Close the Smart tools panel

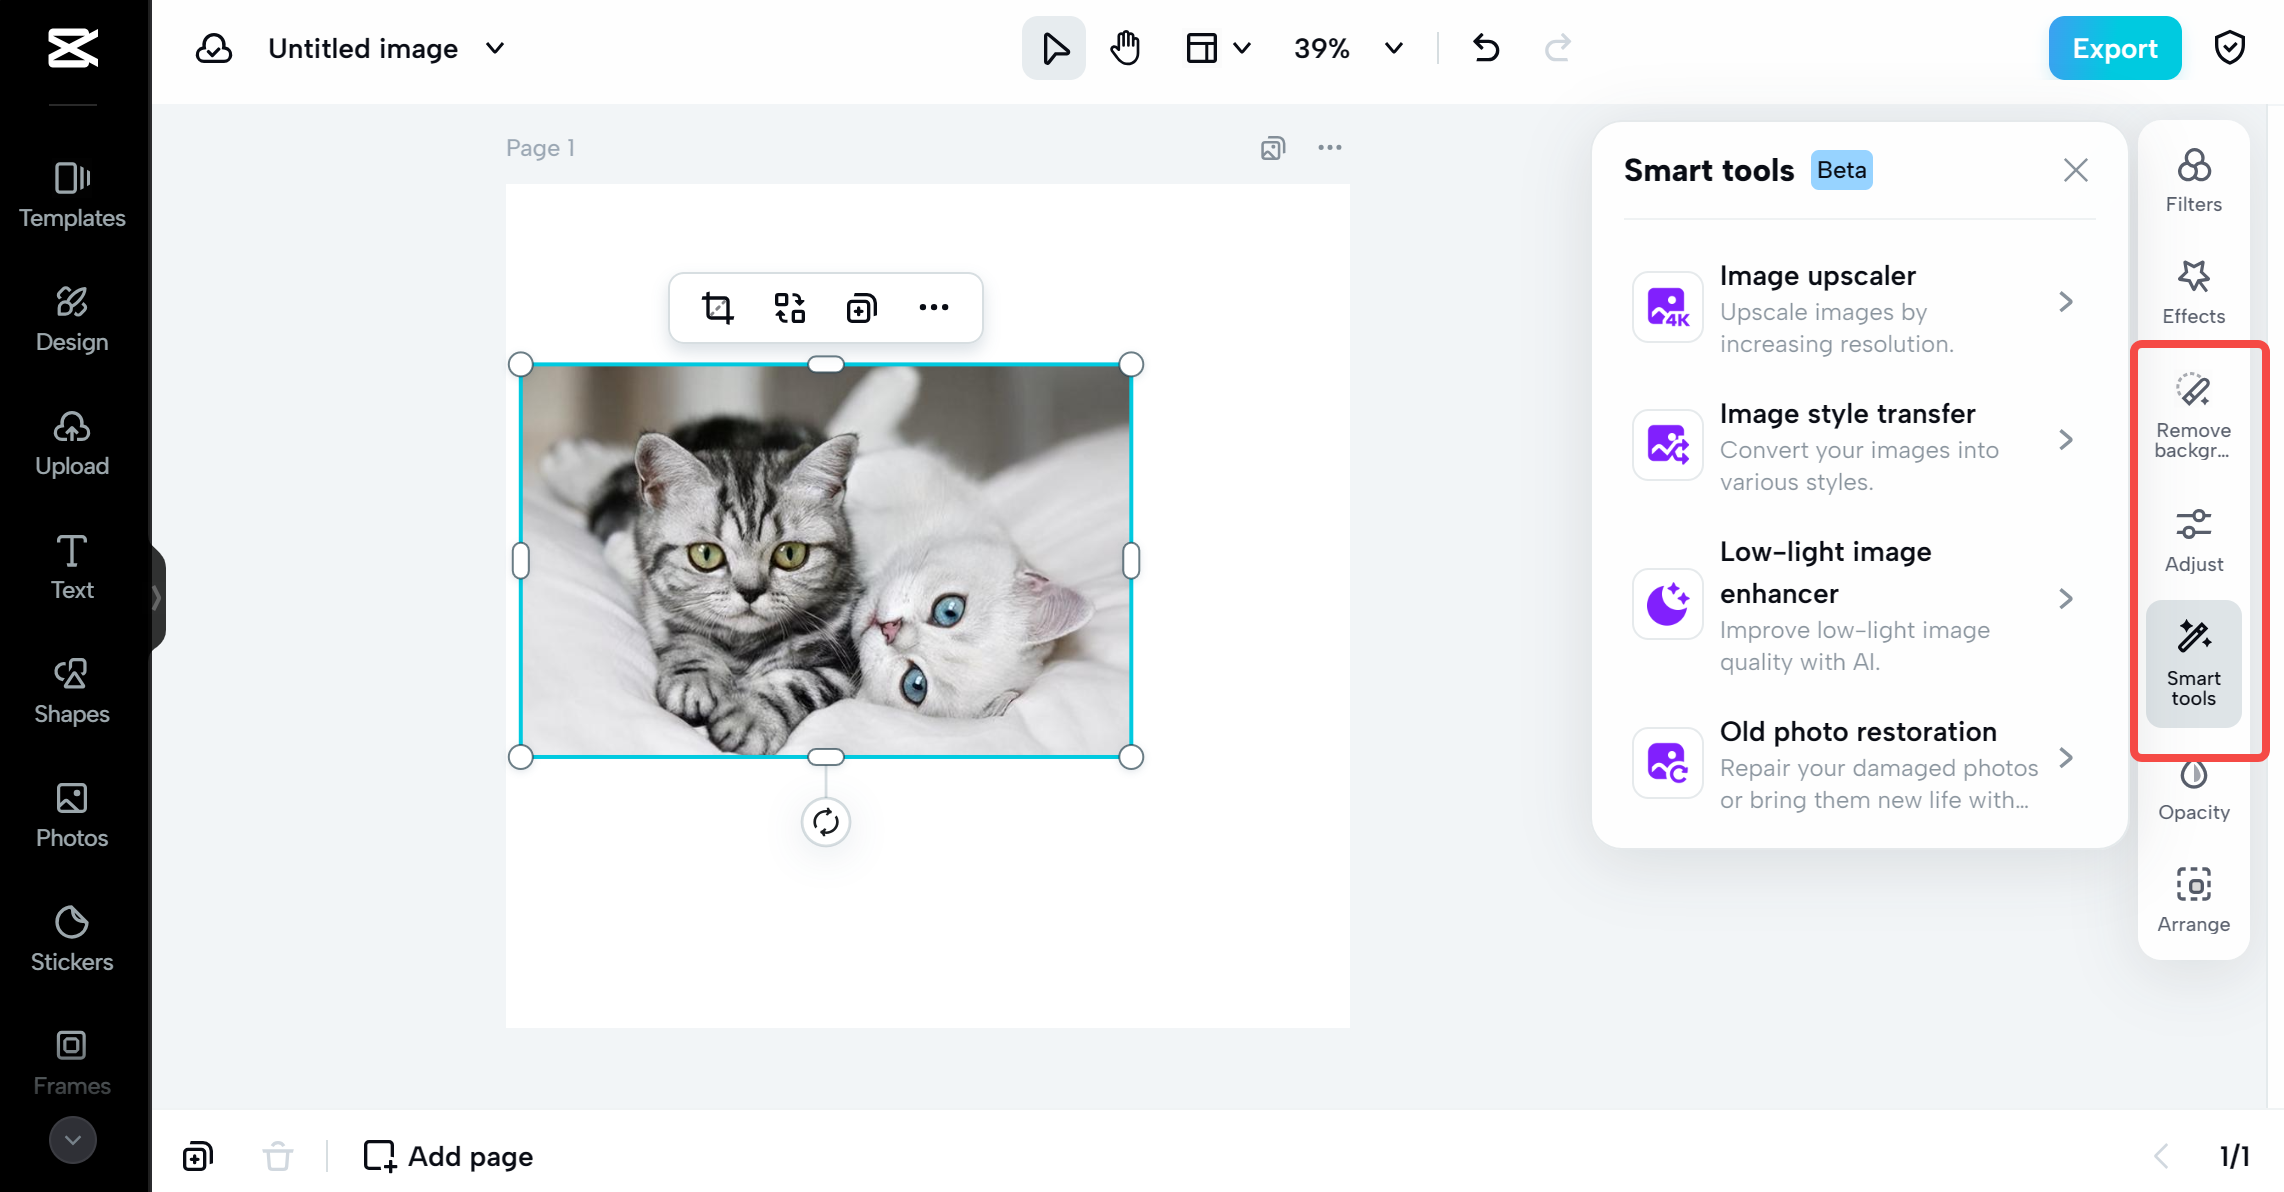pos(2075,170)
